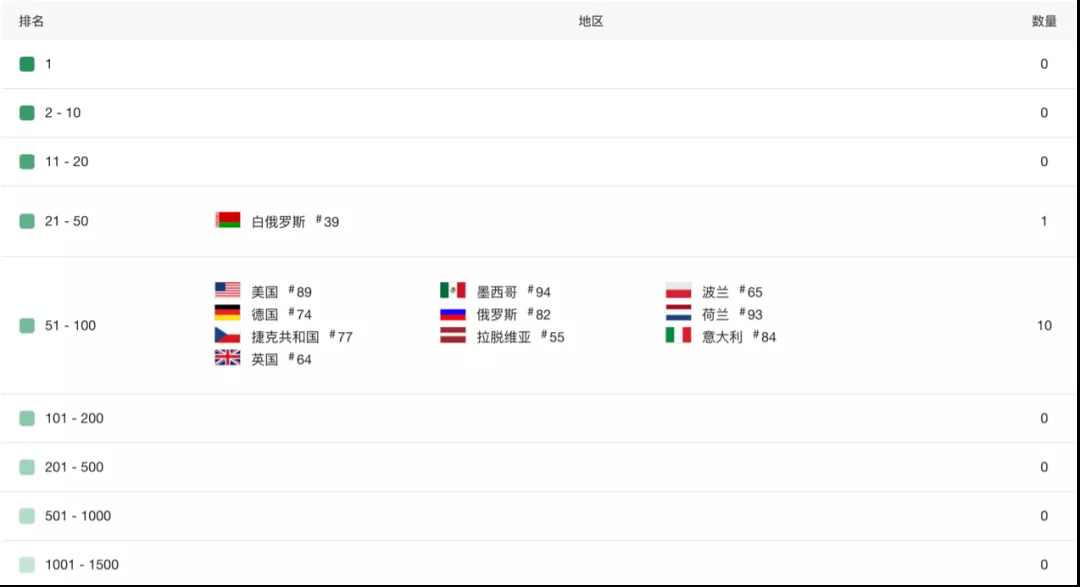This screenshot has height=587, width=1080.
Task: Click the Italy flag icon
Action: tap(678, 335)
